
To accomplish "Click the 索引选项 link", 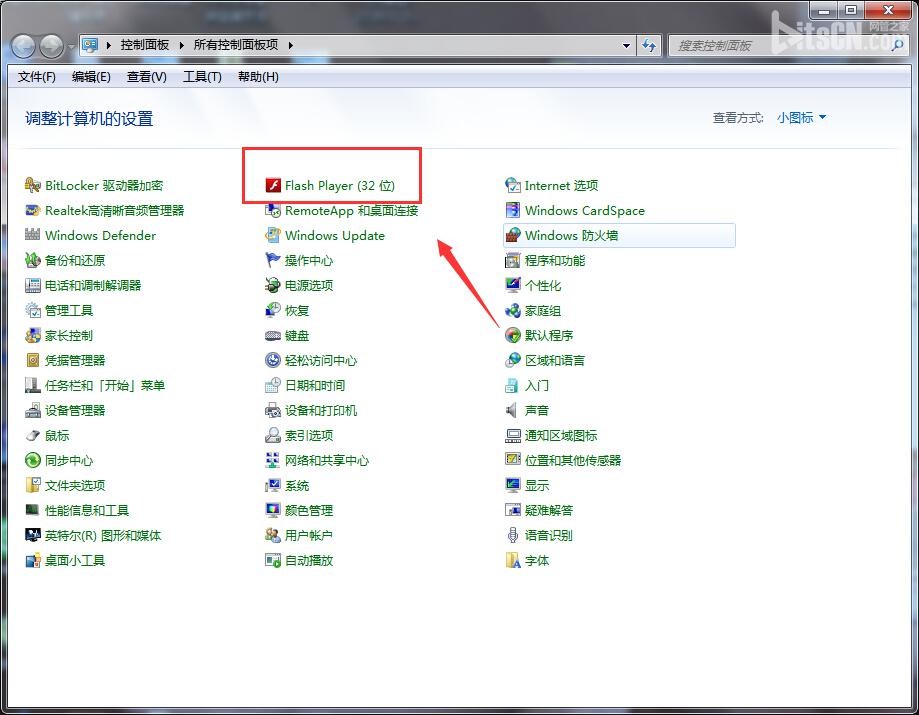I will tap(309, 435).
